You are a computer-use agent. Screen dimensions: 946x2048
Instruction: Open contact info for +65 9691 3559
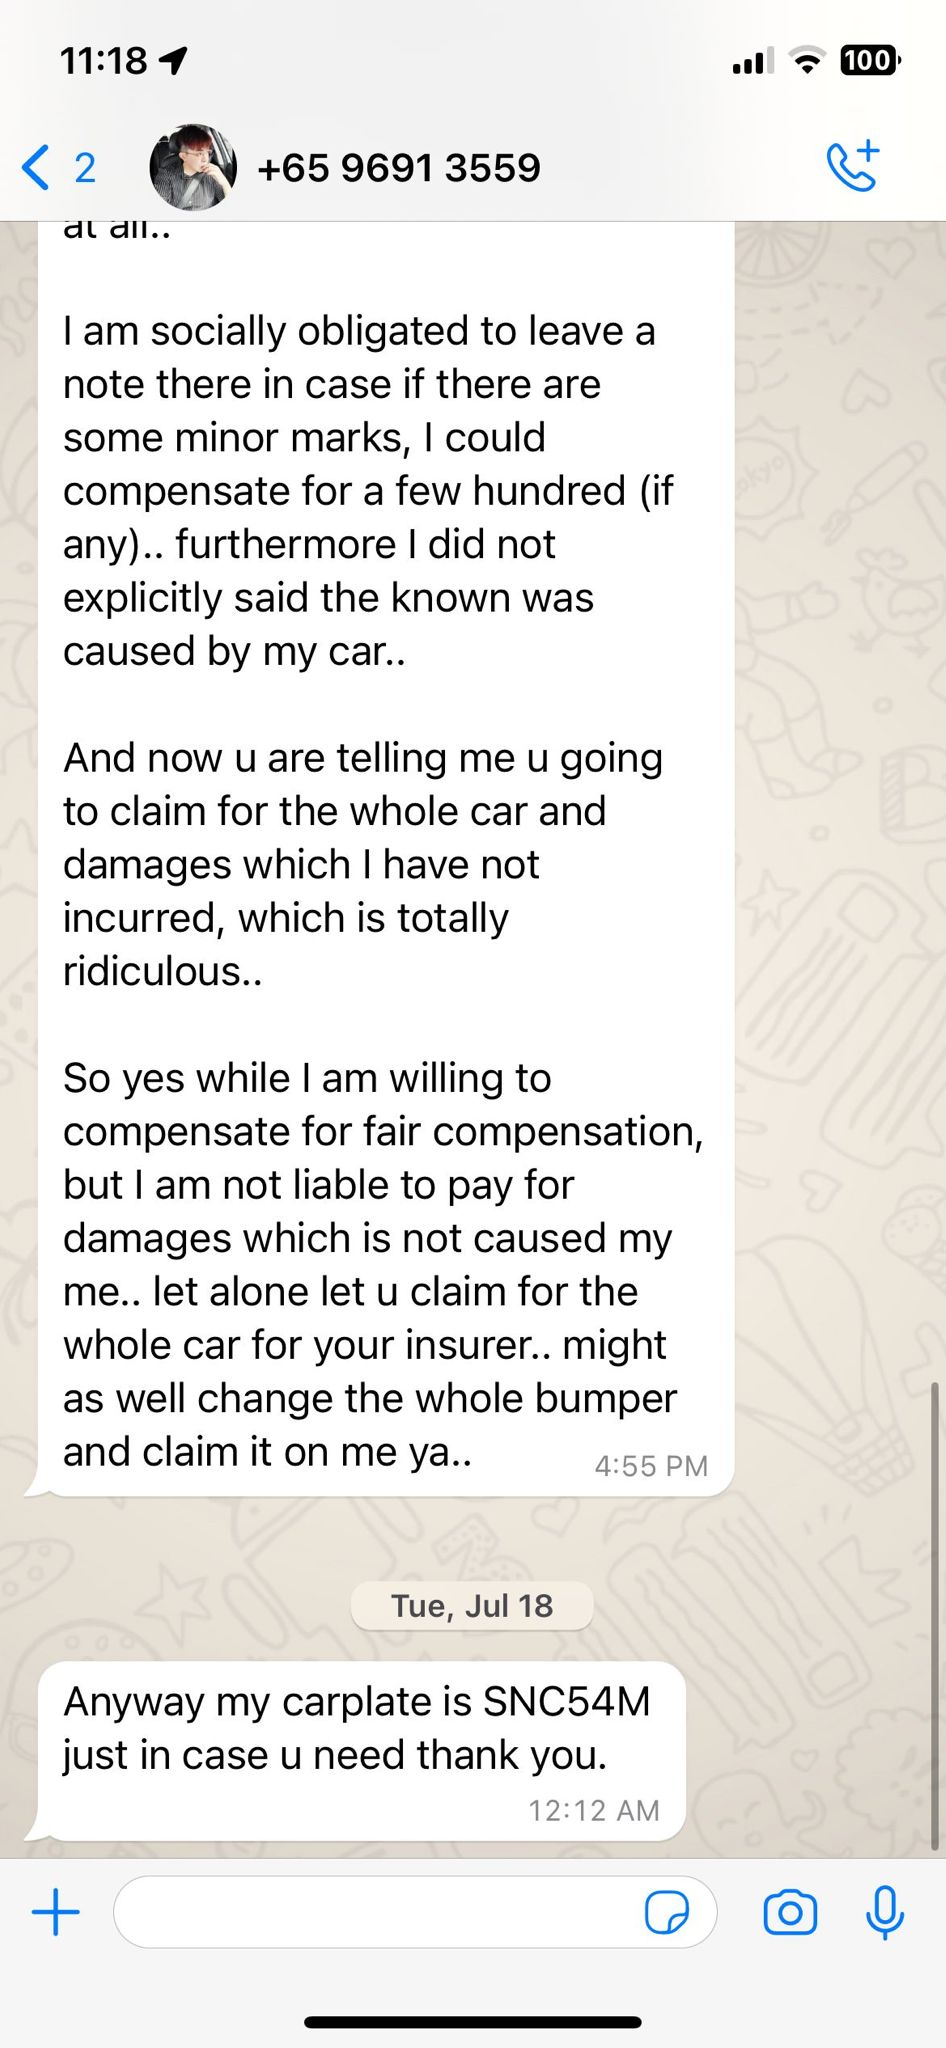point(399,168)
